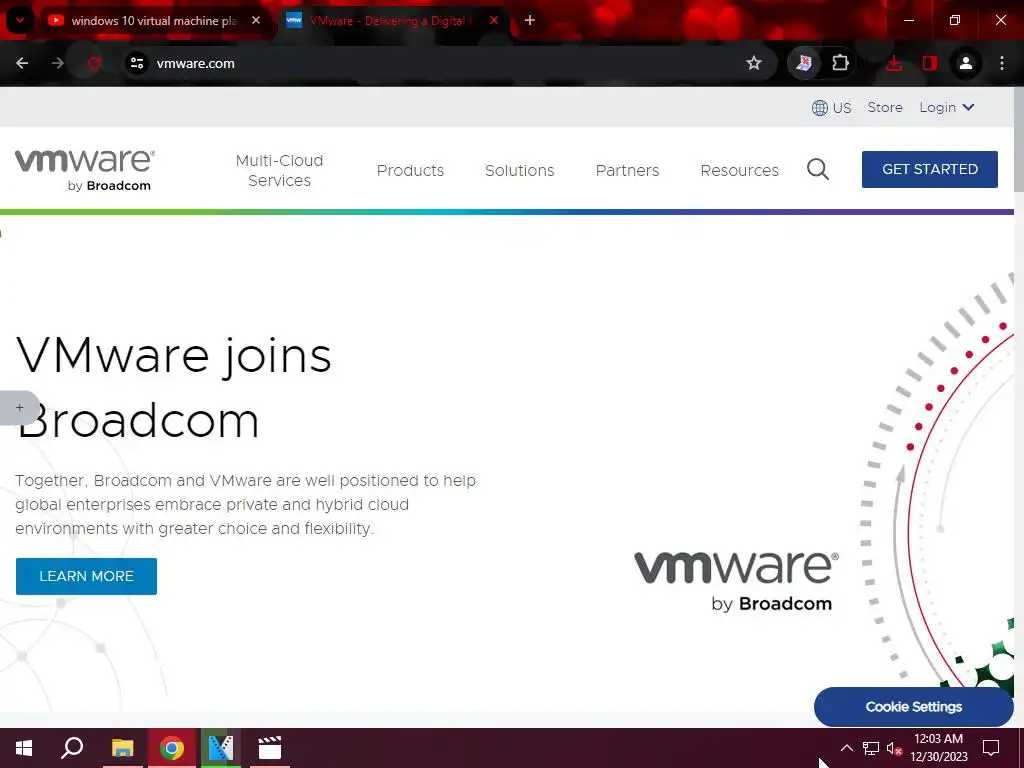Close the VMware tab
The width and height of the screenshot is (1024, 768).
click(x=494, y=20)
